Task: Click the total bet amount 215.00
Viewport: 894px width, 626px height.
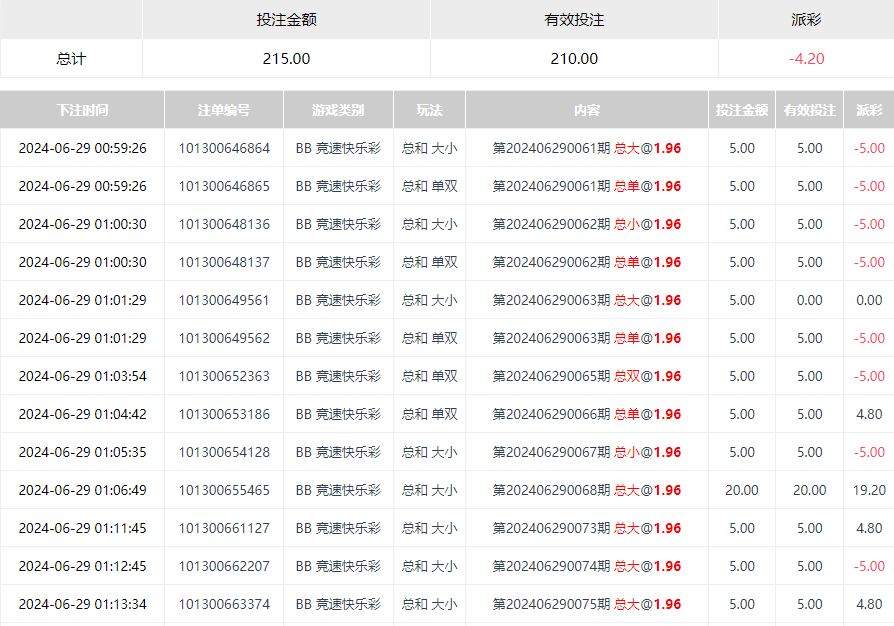Action: click(286, 59)
